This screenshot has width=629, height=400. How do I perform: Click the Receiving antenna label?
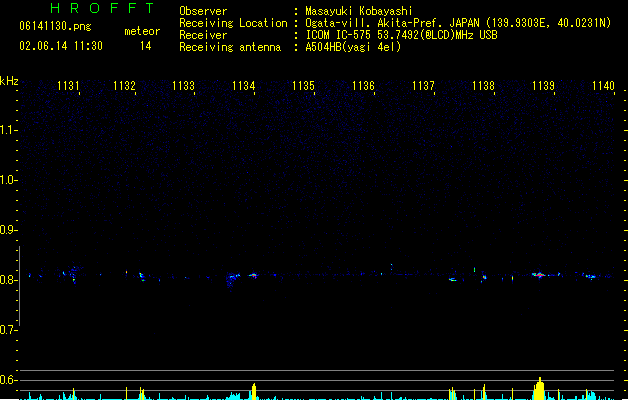coord(230,47)
